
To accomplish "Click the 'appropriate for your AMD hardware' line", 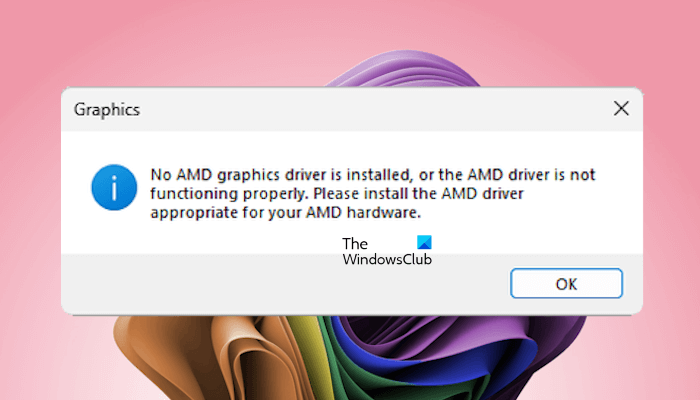I will [285, 213].
